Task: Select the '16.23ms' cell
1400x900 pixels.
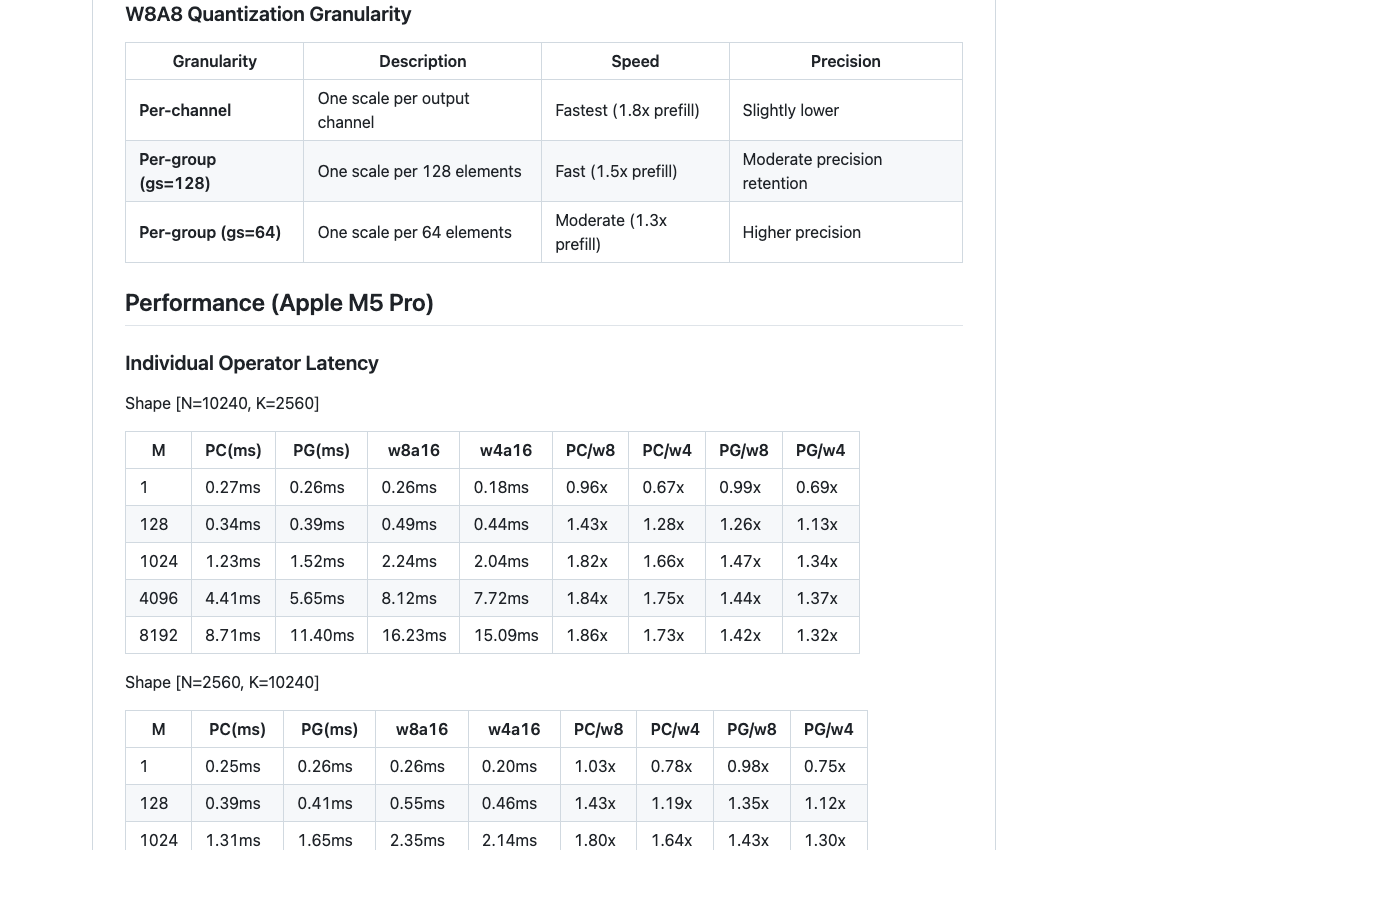Action: (x=414, y=635)
